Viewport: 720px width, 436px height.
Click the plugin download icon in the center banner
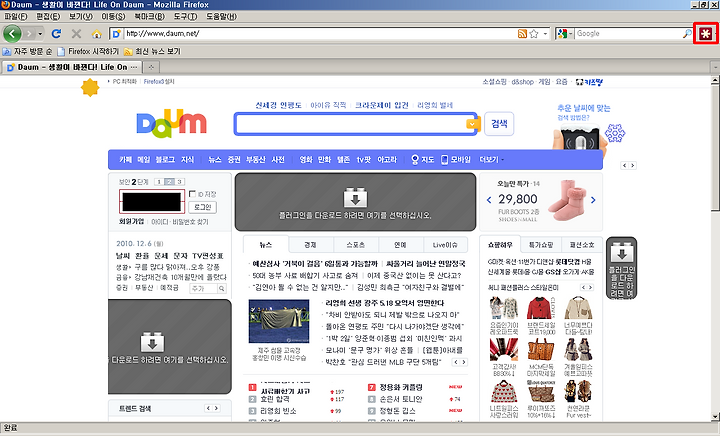(355, 198)
